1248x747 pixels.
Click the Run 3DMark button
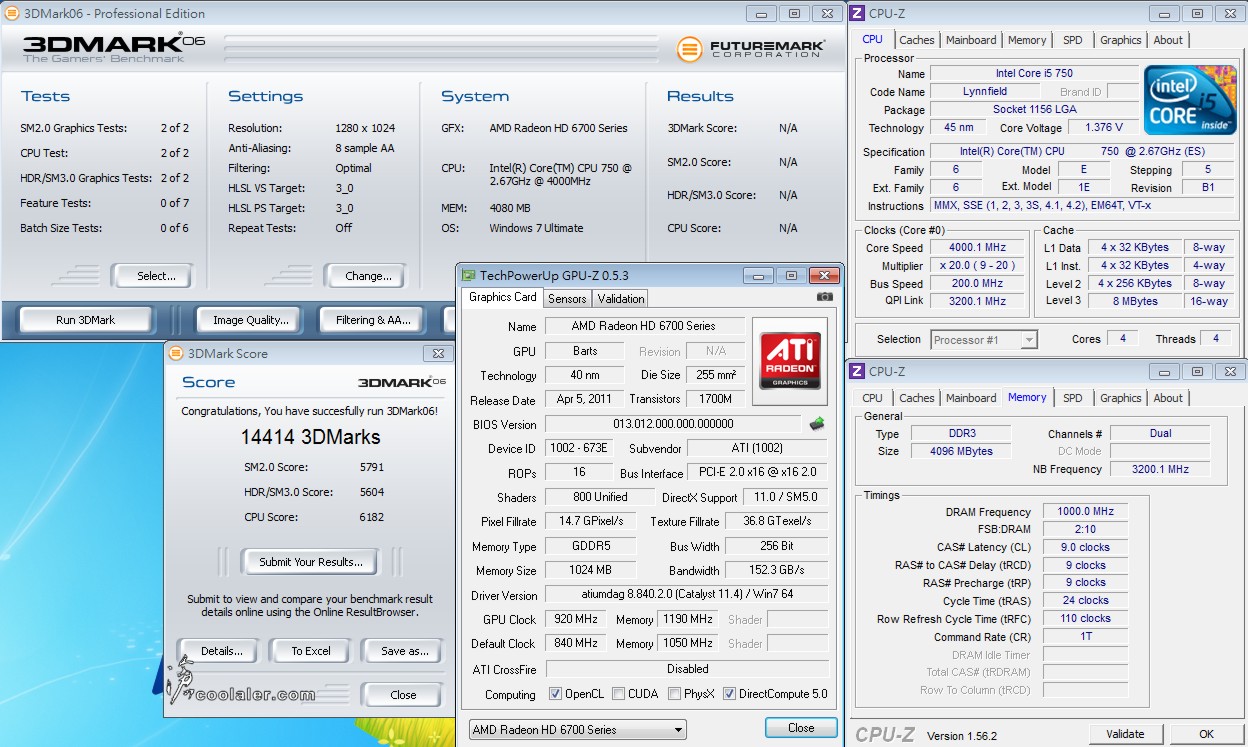(x=86, y=320)
